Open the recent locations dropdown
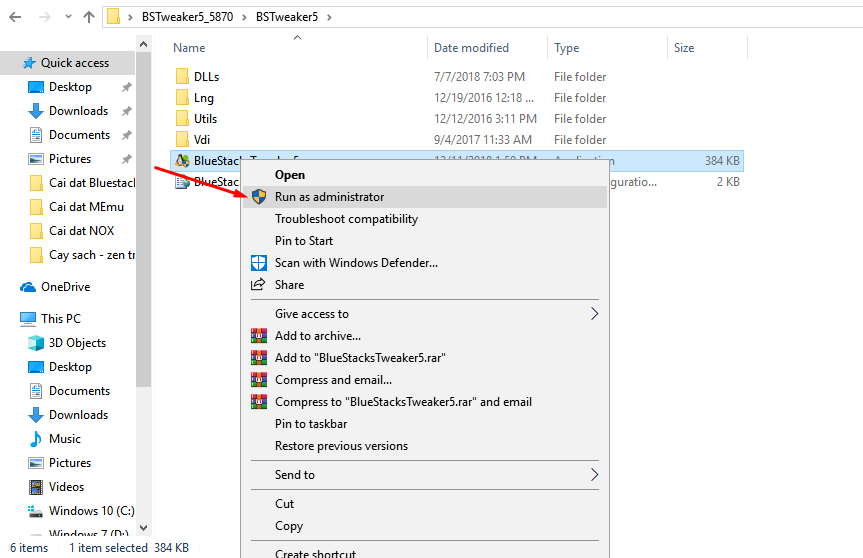Screen dimensions: 863x558 pos(68,17)
